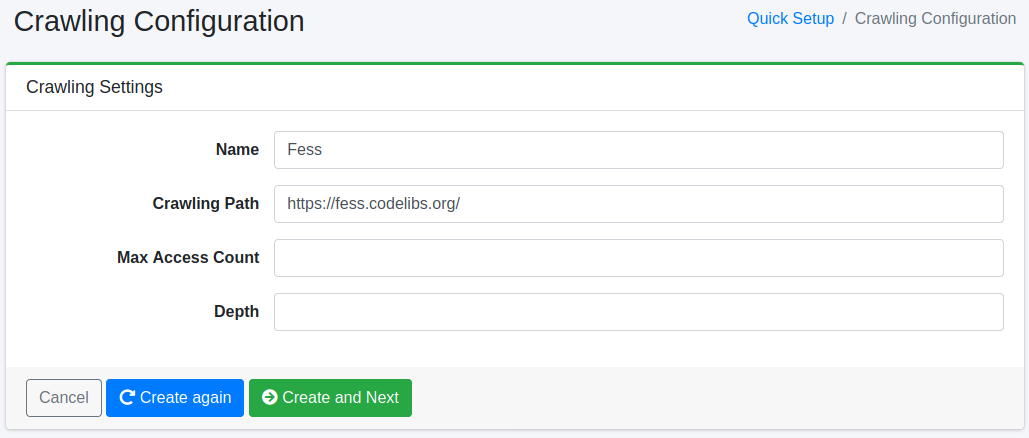
Task: Click the Crawling Configuration page heading
Action: point(159,21)
